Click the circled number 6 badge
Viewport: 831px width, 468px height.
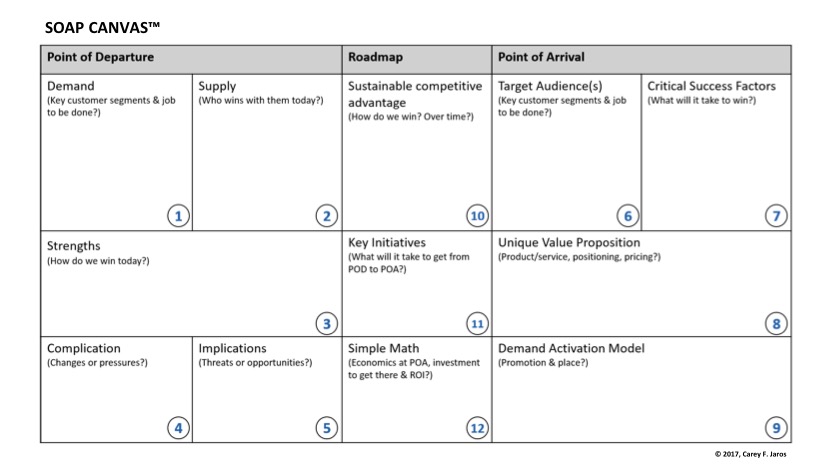pos(627,216)
